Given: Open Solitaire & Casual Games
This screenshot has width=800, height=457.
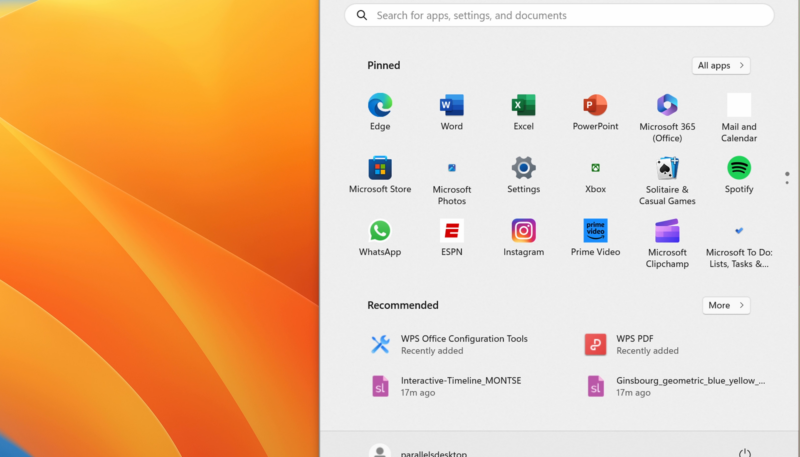Looking at the screenshot, I should point(667,168).
